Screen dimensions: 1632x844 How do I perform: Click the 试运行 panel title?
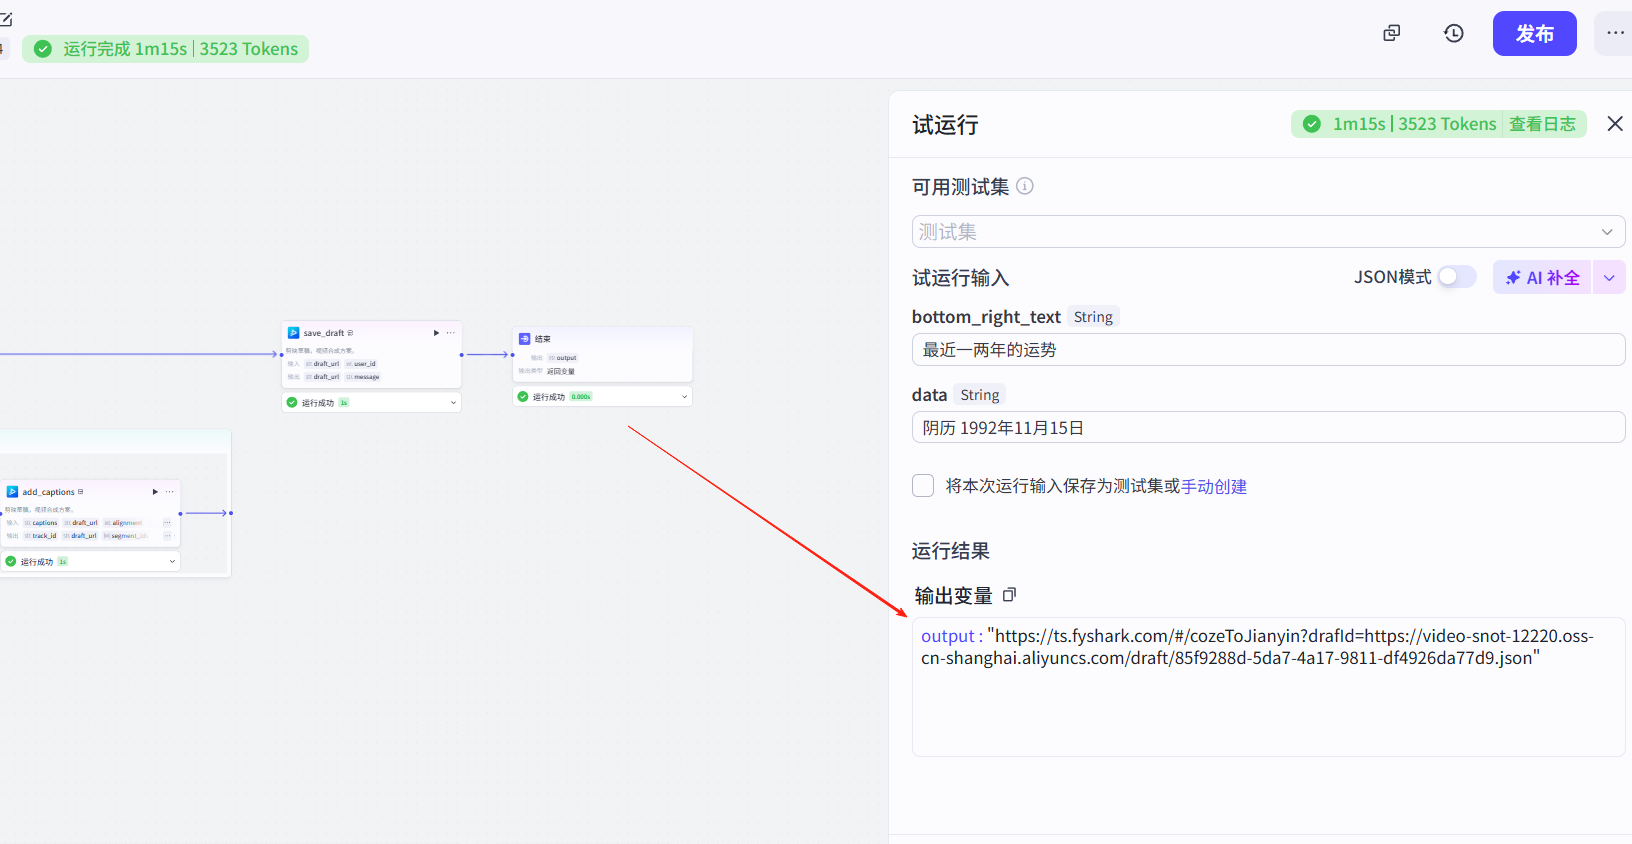coord(945,125)
